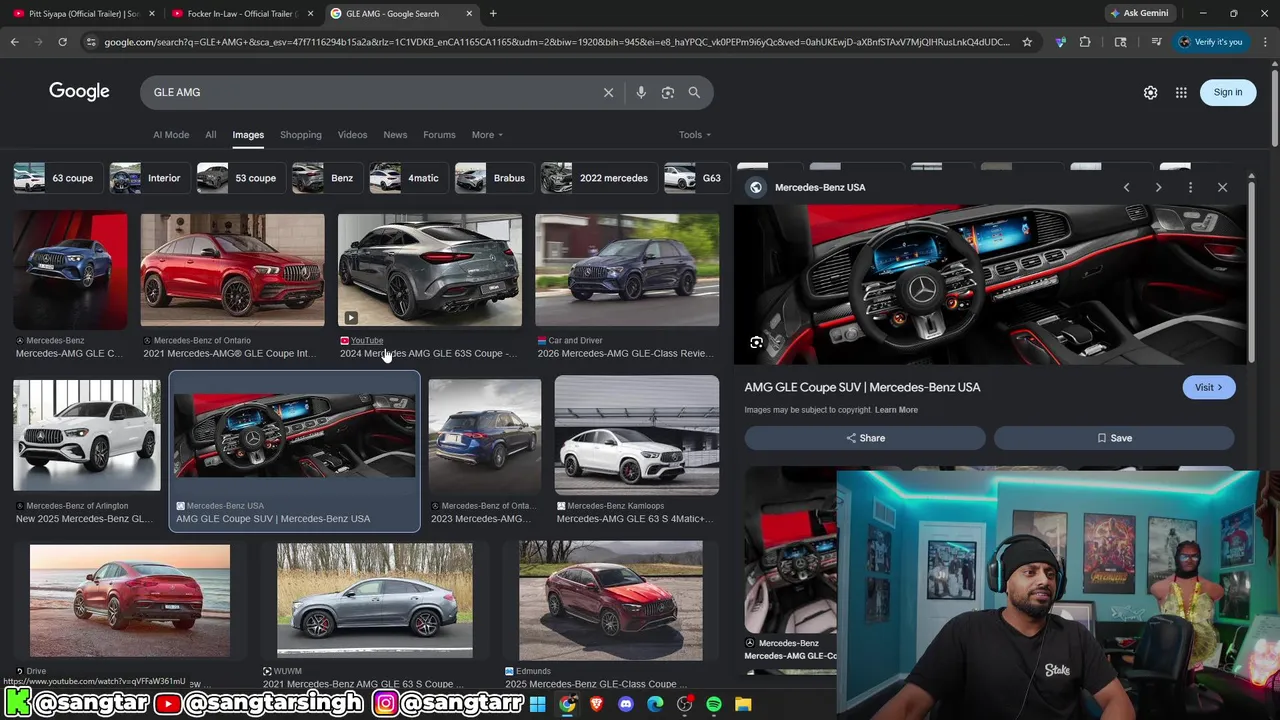Switch to the All results tab
Image resolution: width=1280 pixels, height=720 pixels.
pos(211,135)
